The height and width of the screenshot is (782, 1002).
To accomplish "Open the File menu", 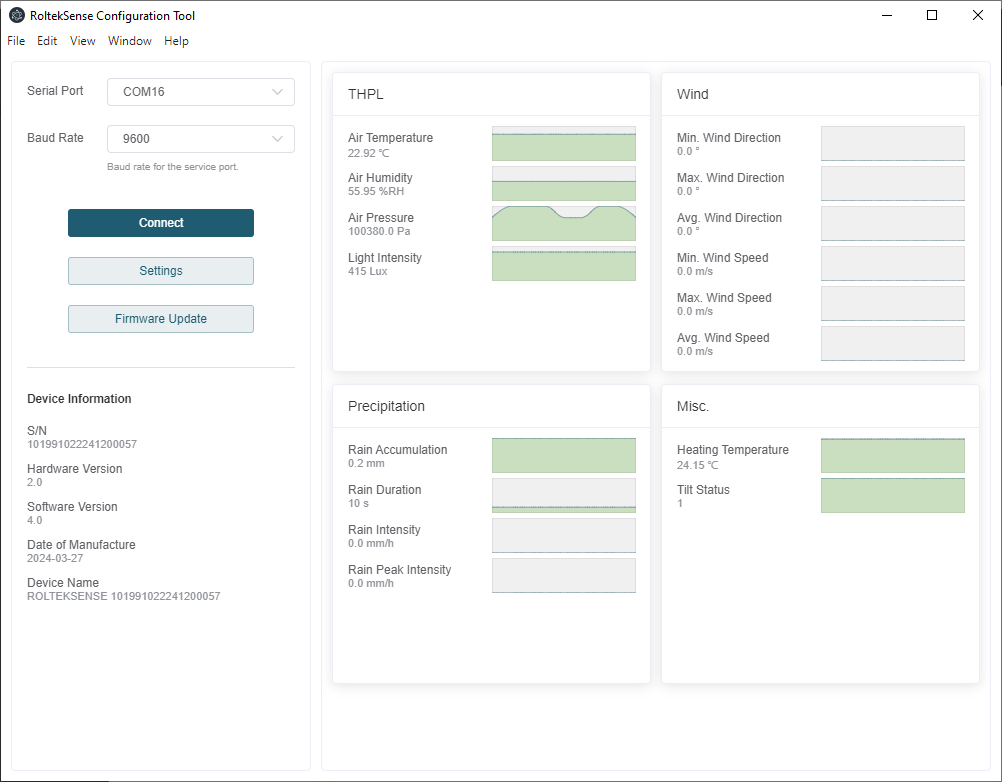I will click(16, 41).
